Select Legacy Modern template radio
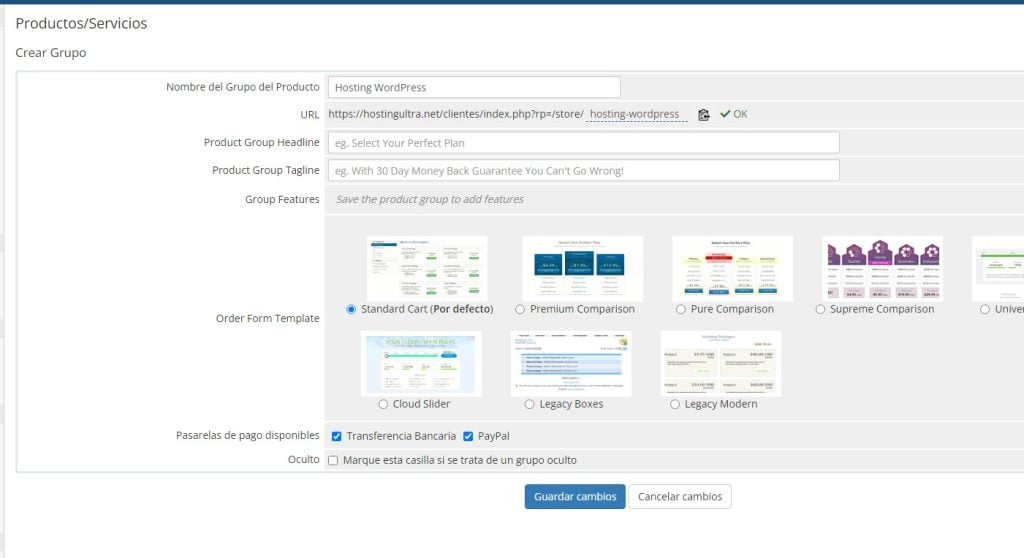Image resolution: width=1024 pixels, height=558 pixels. pyautogui.click(x=675, y=404)
